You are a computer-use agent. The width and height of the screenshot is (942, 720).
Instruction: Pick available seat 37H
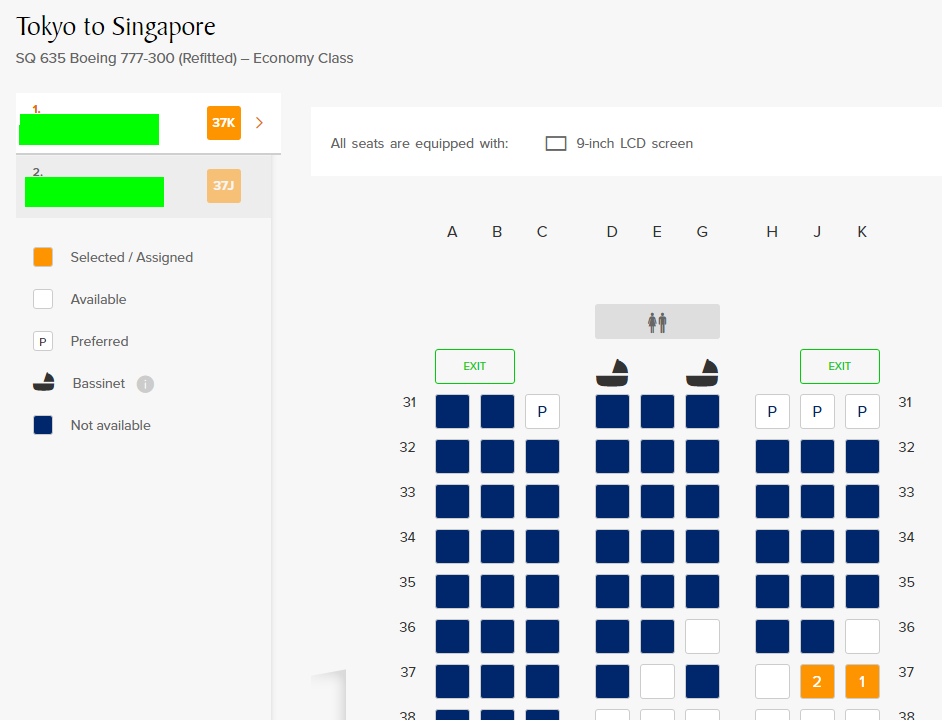[772, 682]
